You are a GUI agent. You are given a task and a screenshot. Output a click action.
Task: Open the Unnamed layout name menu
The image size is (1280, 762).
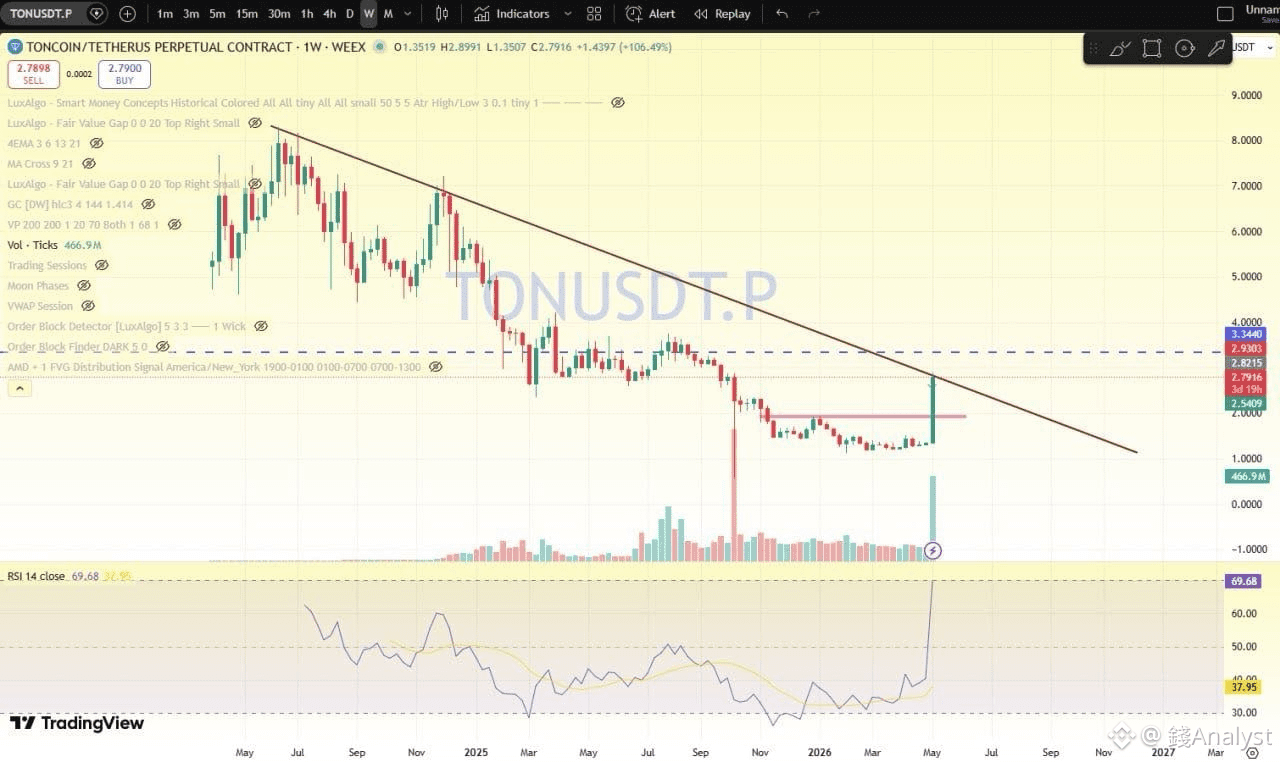pos(1262,12)
